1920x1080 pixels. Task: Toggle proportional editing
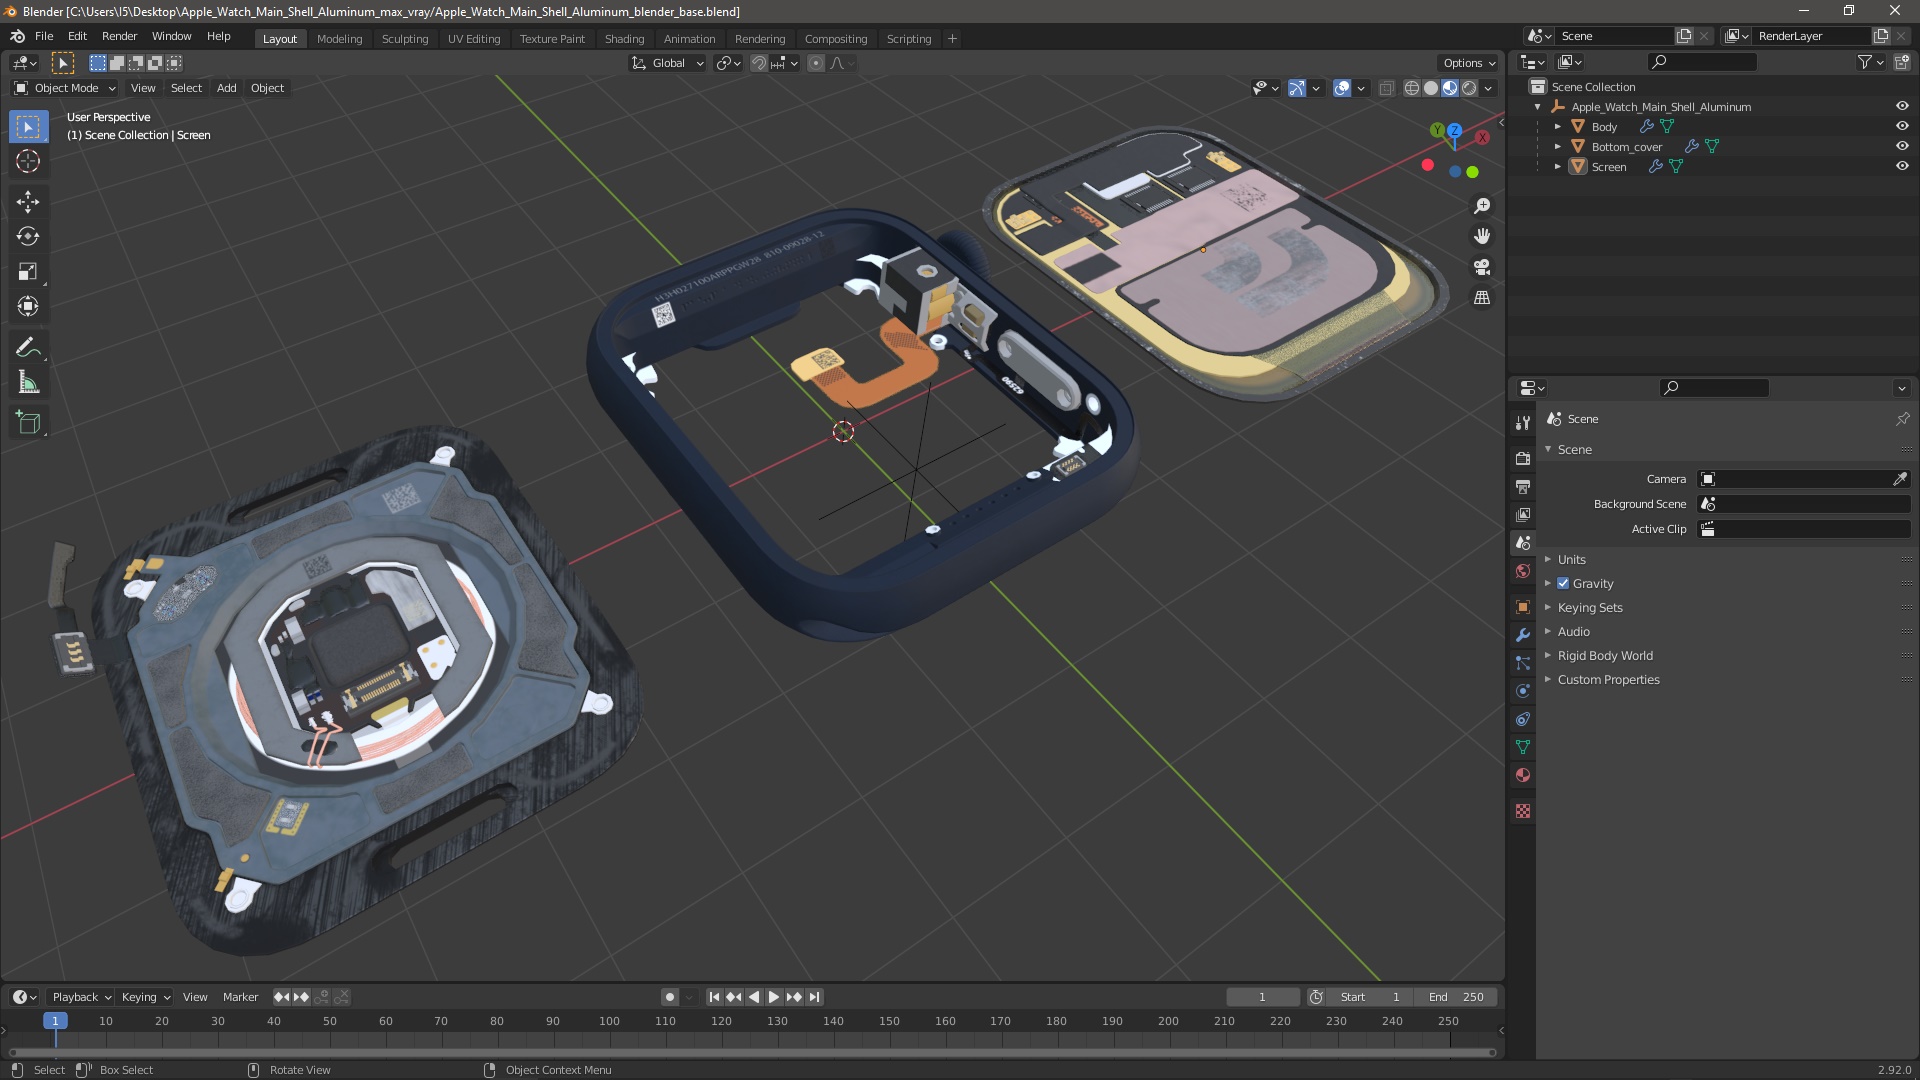(816, 63)
